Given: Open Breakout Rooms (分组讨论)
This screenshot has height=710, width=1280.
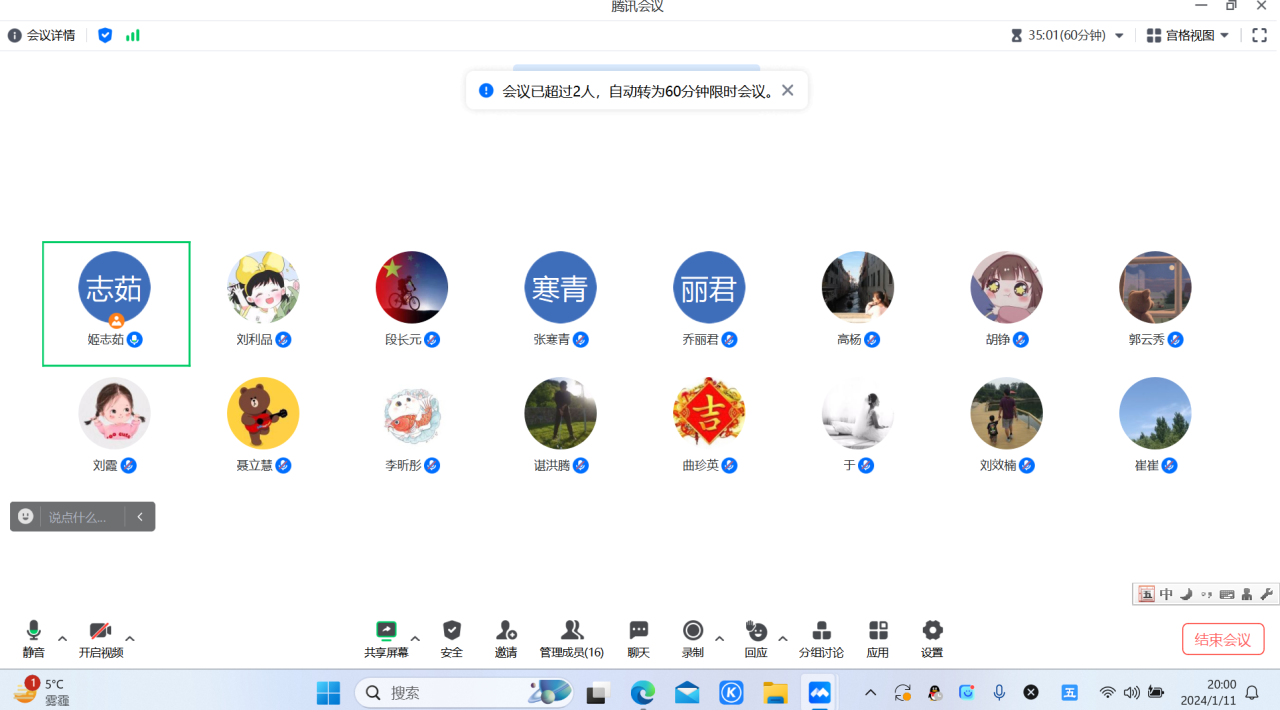Looking at the screenshot, I should [x=821, y=638].
